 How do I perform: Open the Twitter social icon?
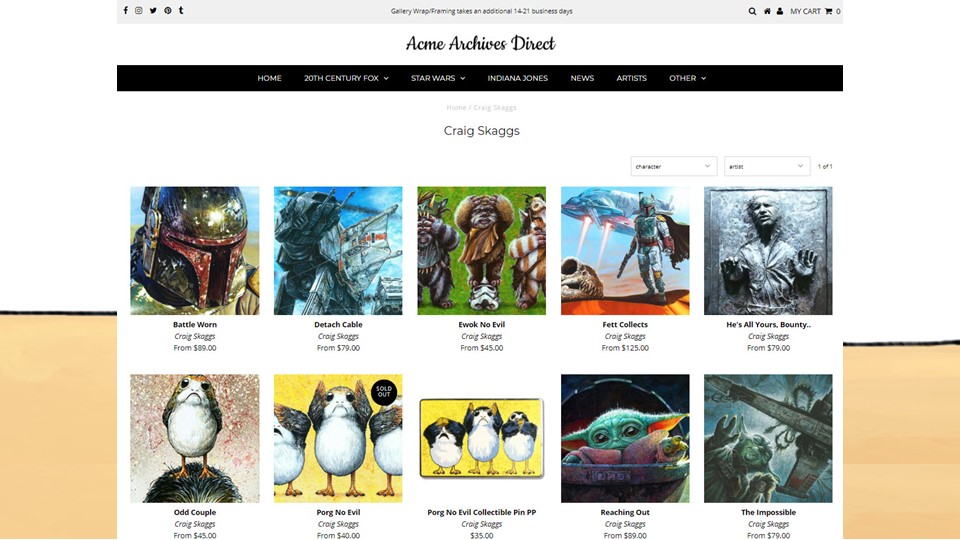(x=153, y=10)
